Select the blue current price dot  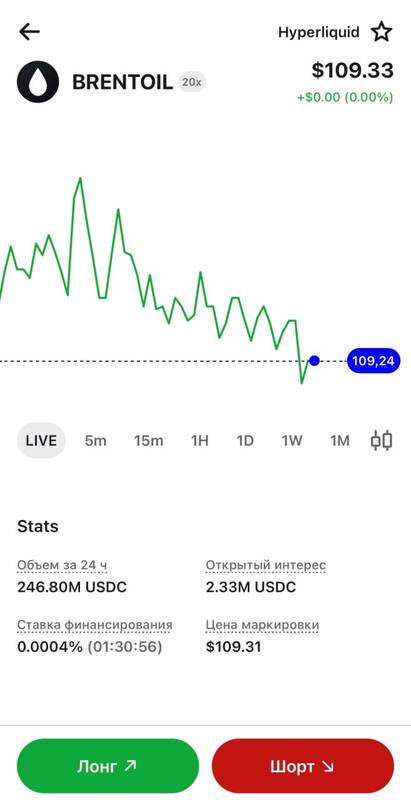[x=314, y=361]
